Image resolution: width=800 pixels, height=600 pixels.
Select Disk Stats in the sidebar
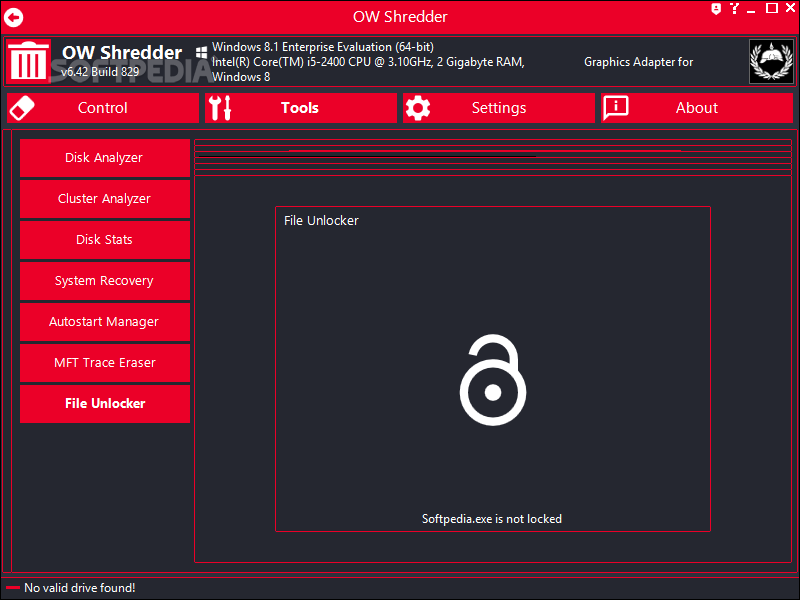tap(105, 240)
